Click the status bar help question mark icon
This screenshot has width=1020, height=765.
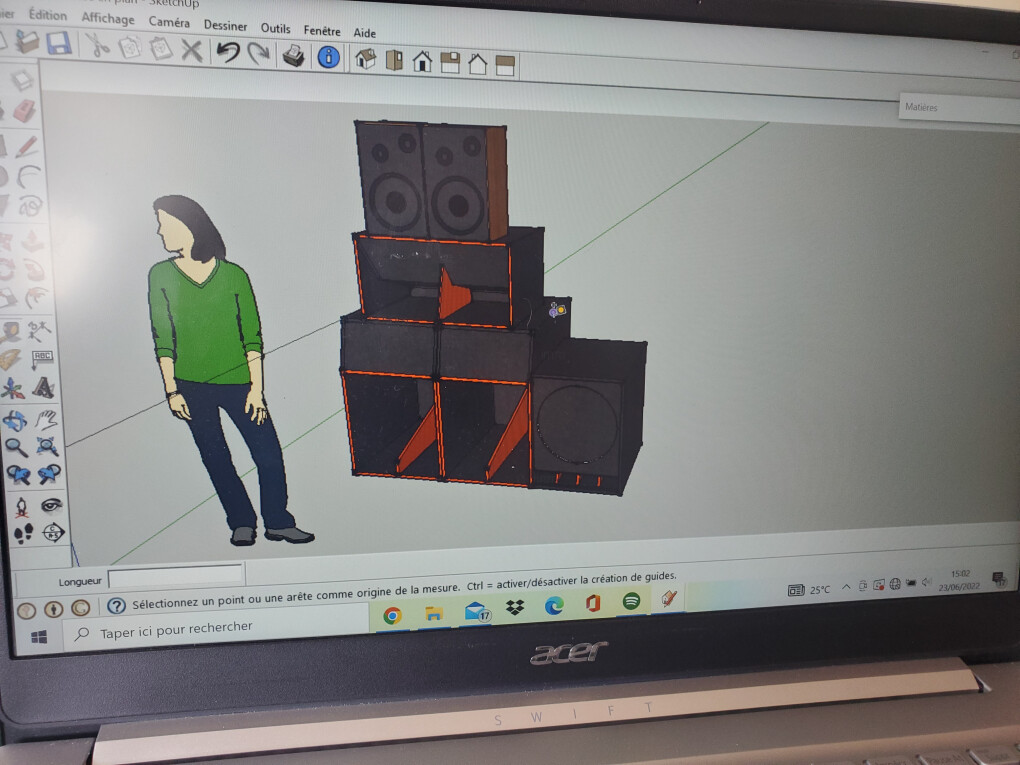(116, 606)
